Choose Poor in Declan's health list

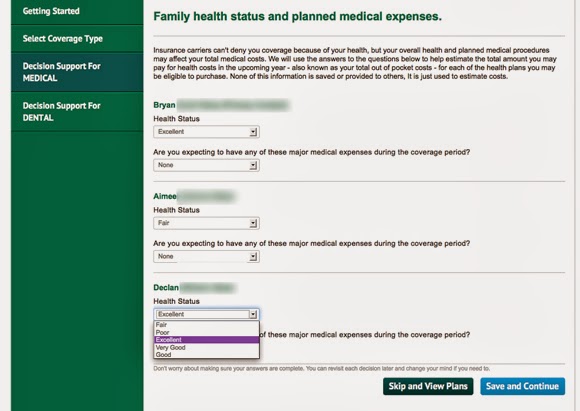206,332
